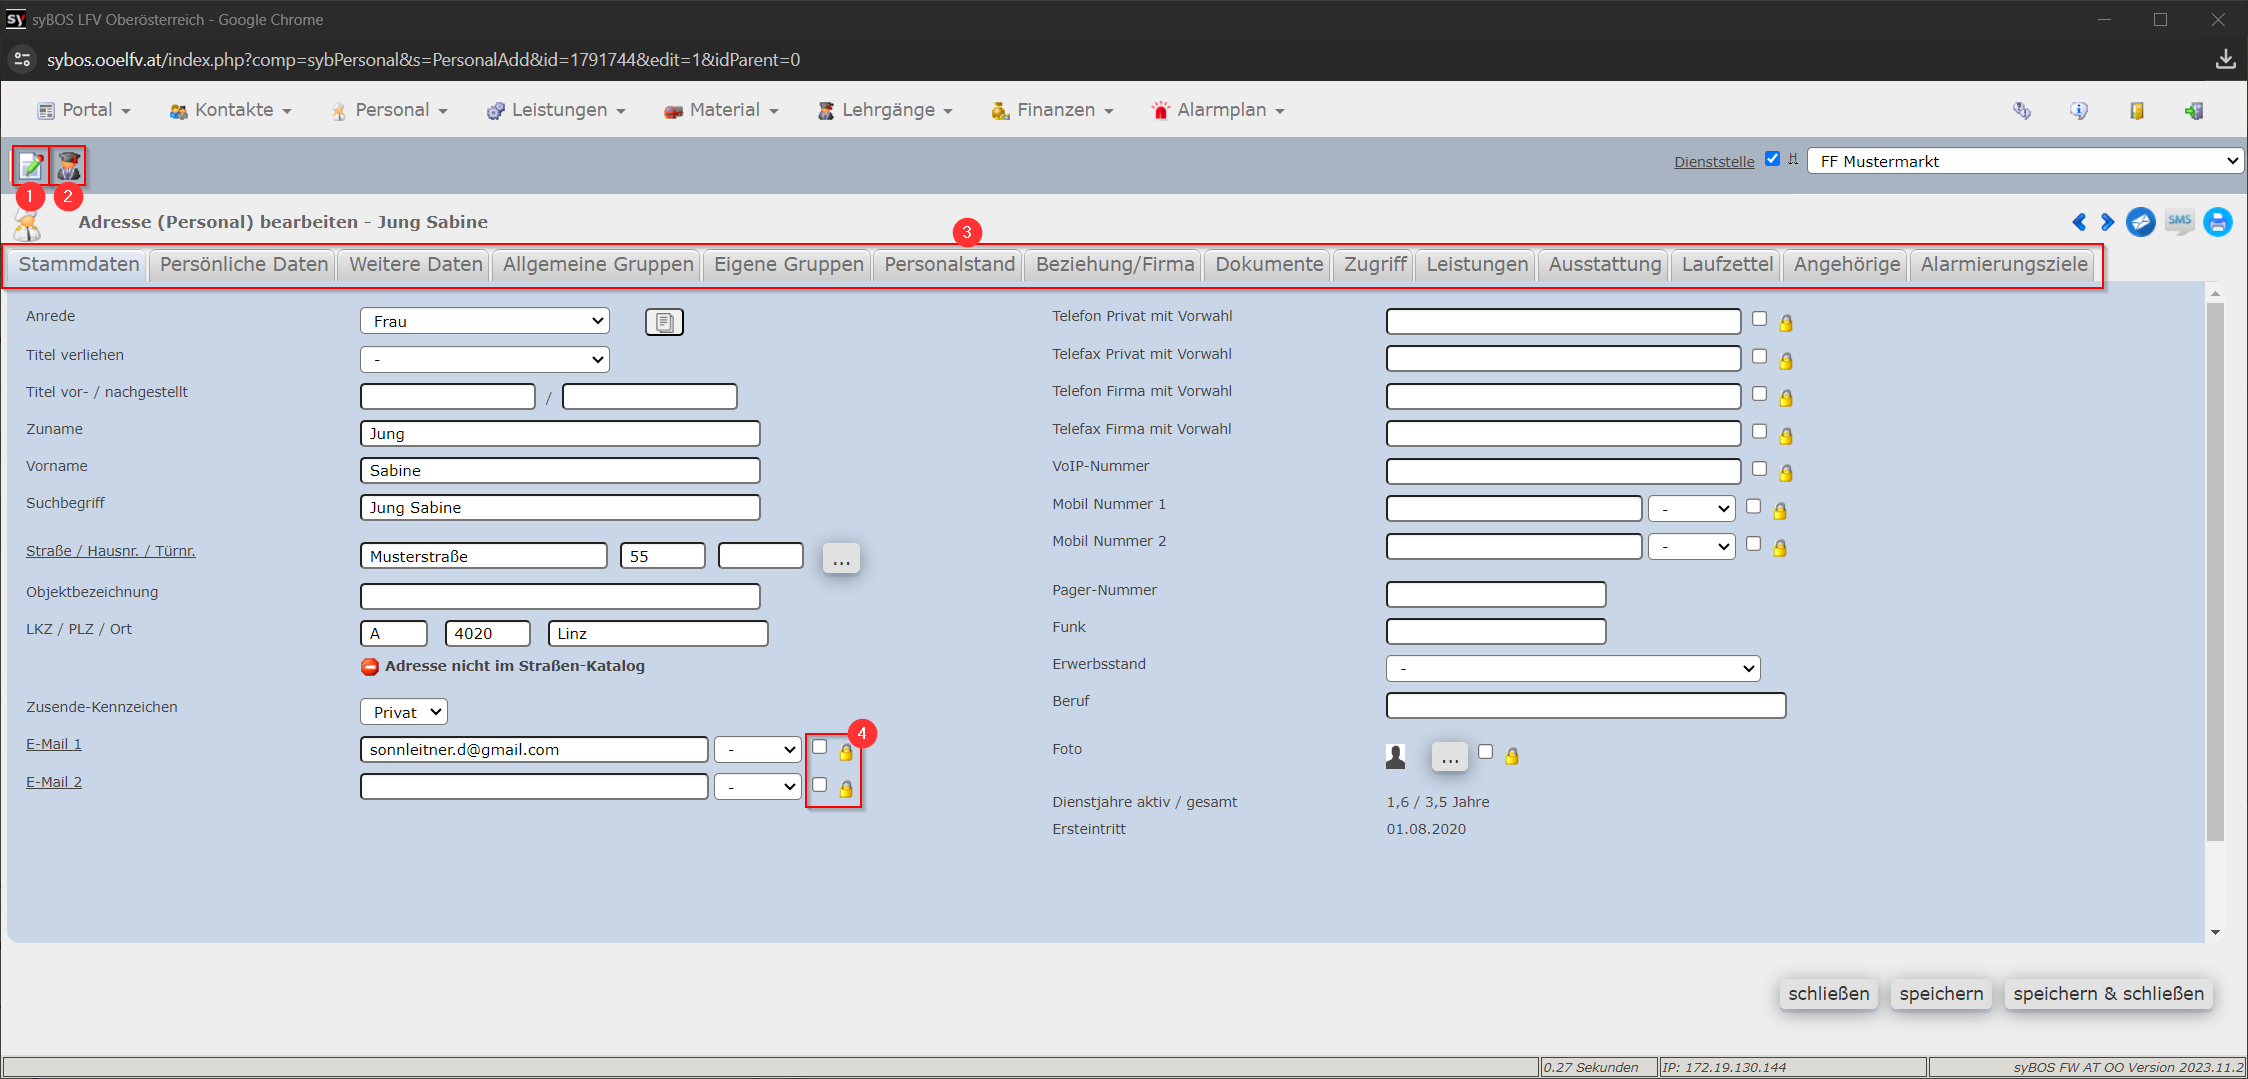The image size is (2248, 1079).
Task: Click the schließen button
Action: (1829, 994)
